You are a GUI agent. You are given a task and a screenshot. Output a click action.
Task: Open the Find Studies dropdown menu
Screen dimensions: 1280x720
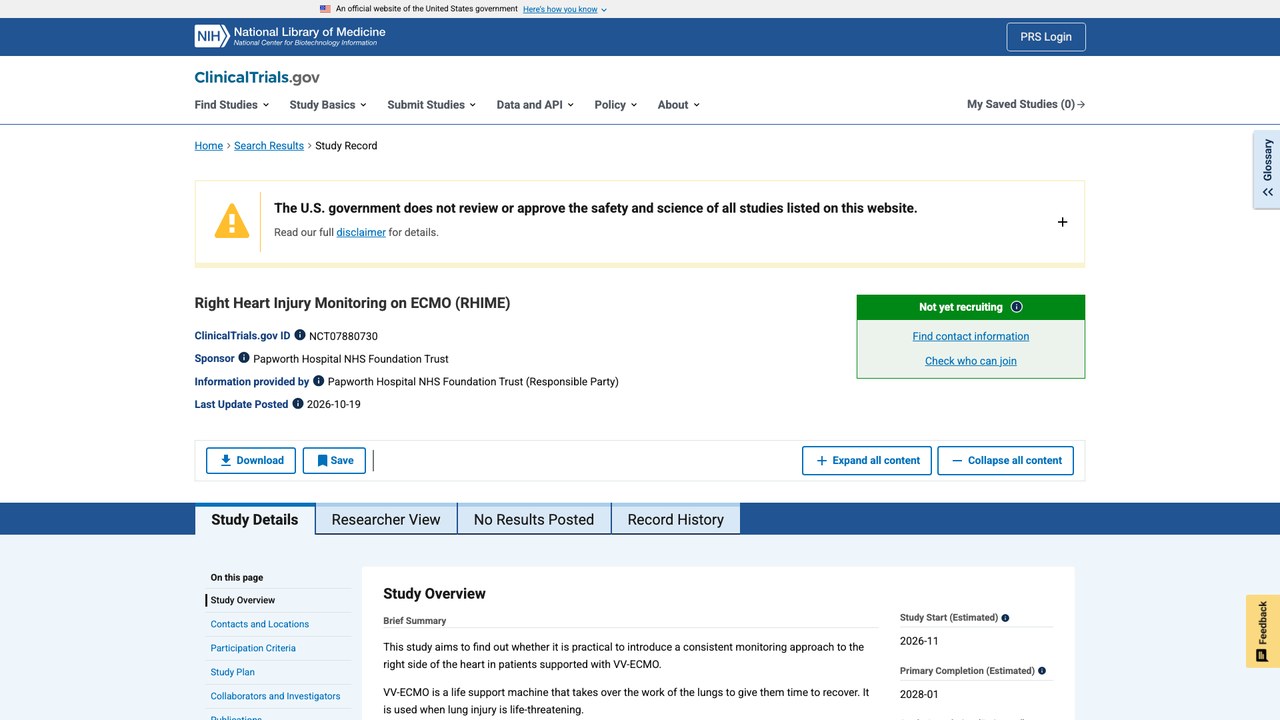tap(232, 104)
